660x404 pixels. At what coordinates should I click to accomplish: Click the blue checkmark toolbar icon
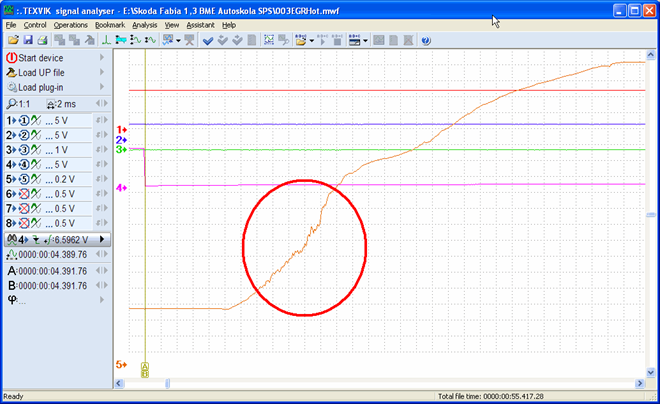(208, 40)
